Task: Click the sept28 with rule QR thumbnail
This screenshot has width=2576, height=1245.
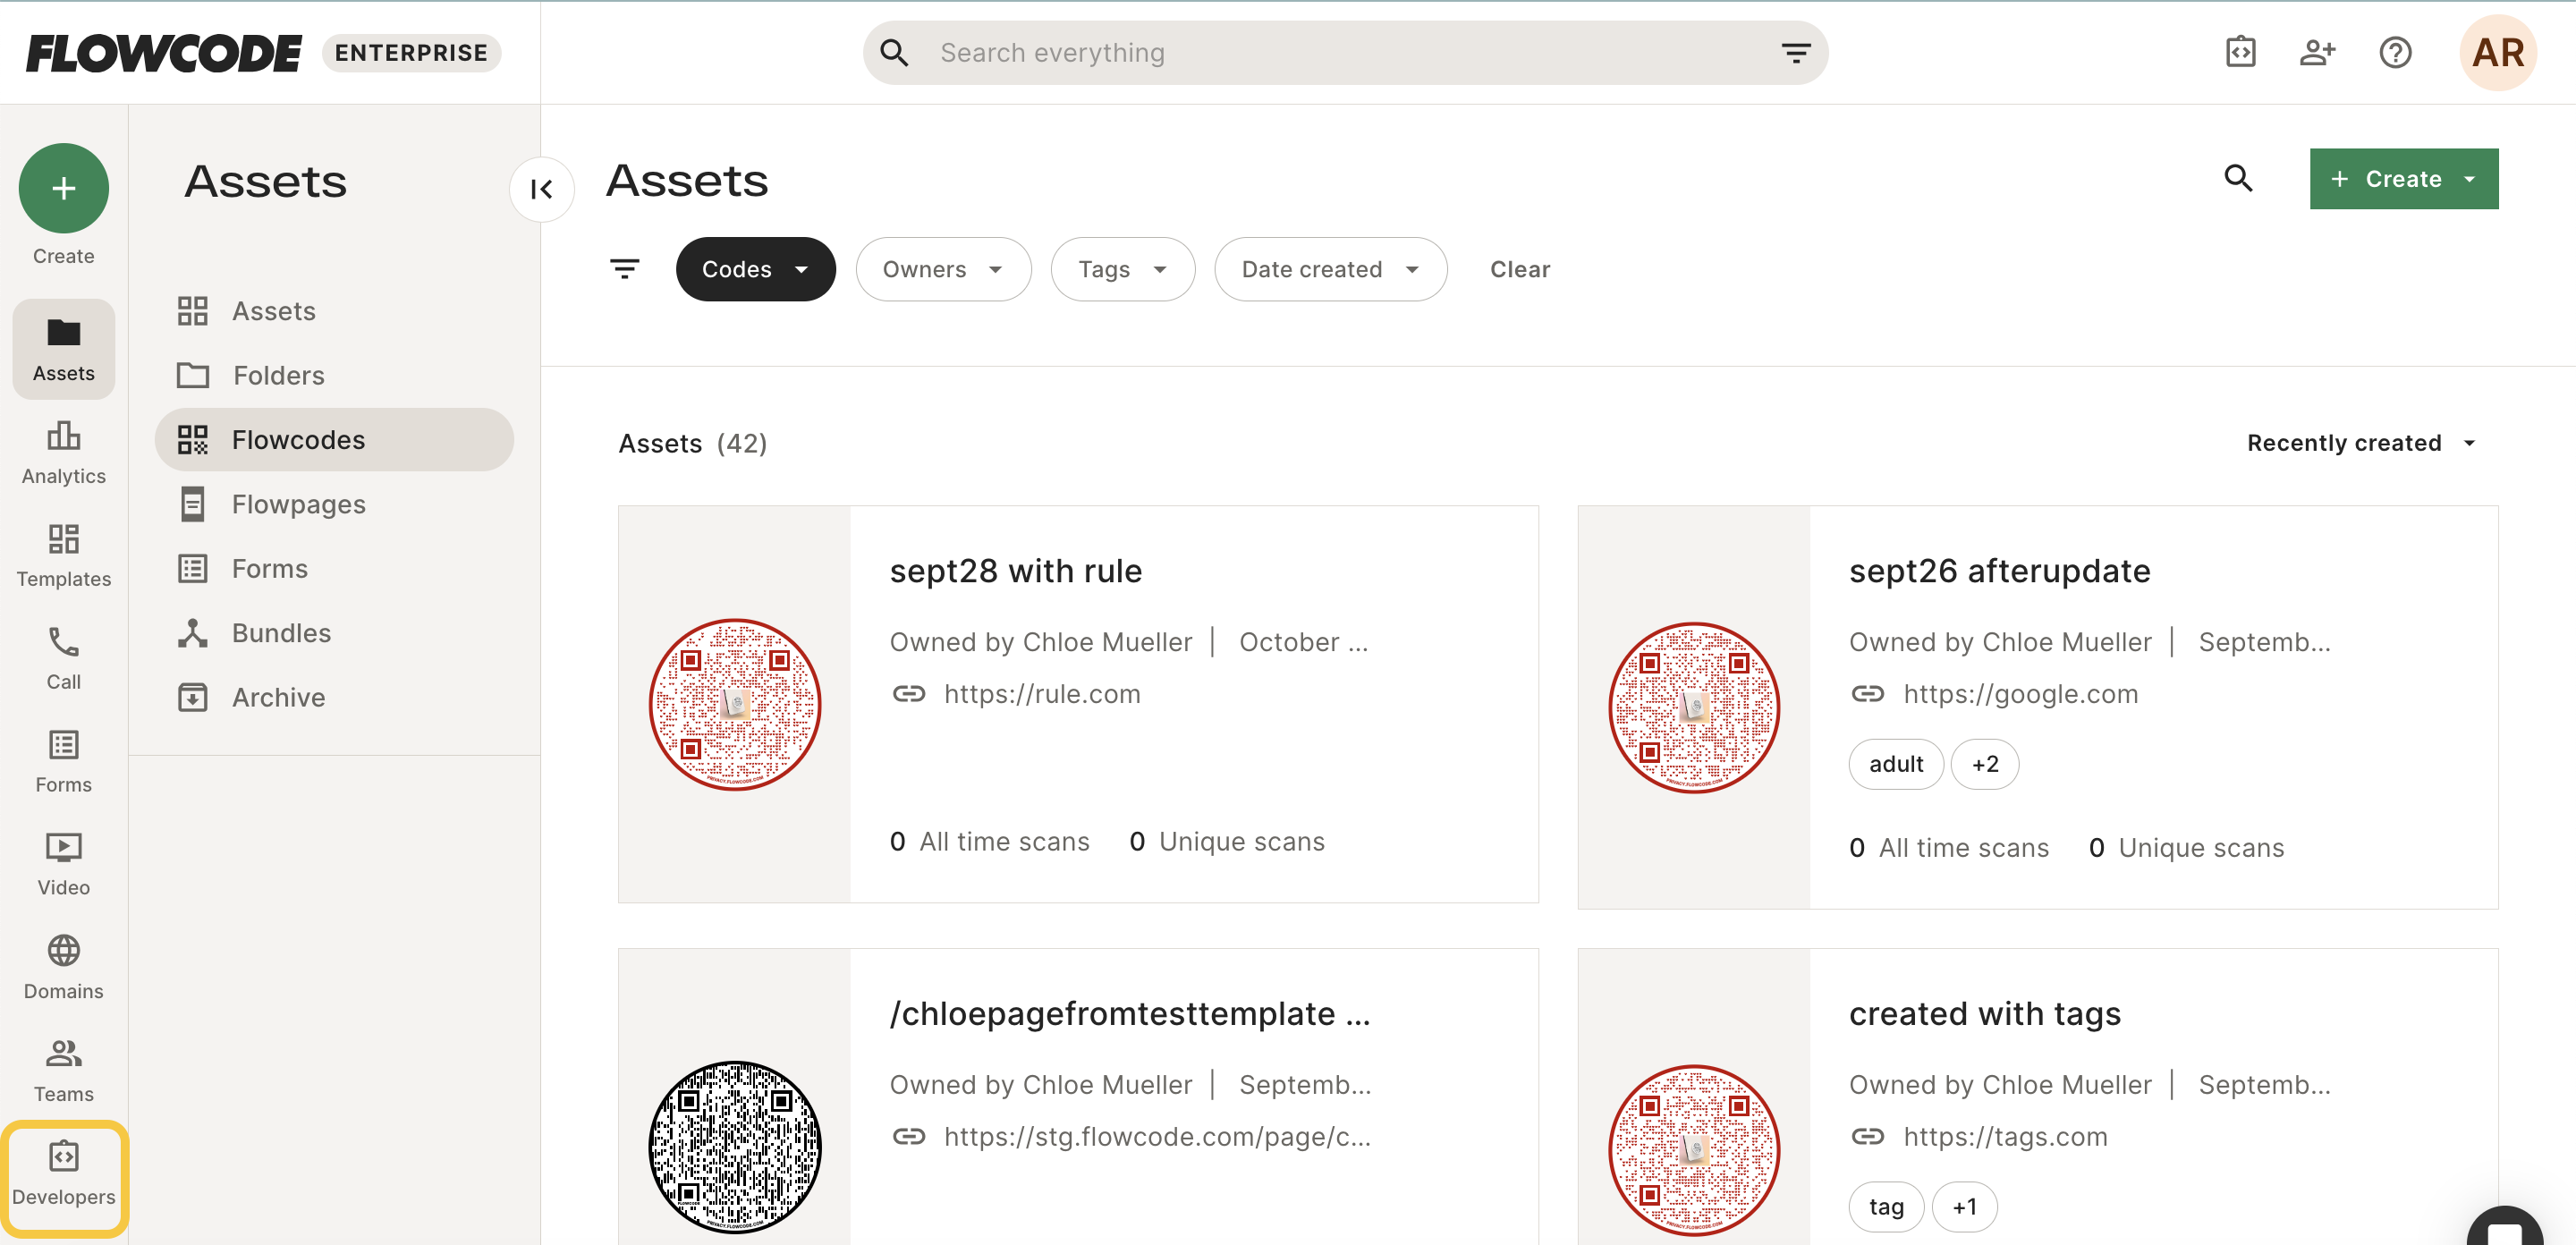Action: click(x=735, y=704)
